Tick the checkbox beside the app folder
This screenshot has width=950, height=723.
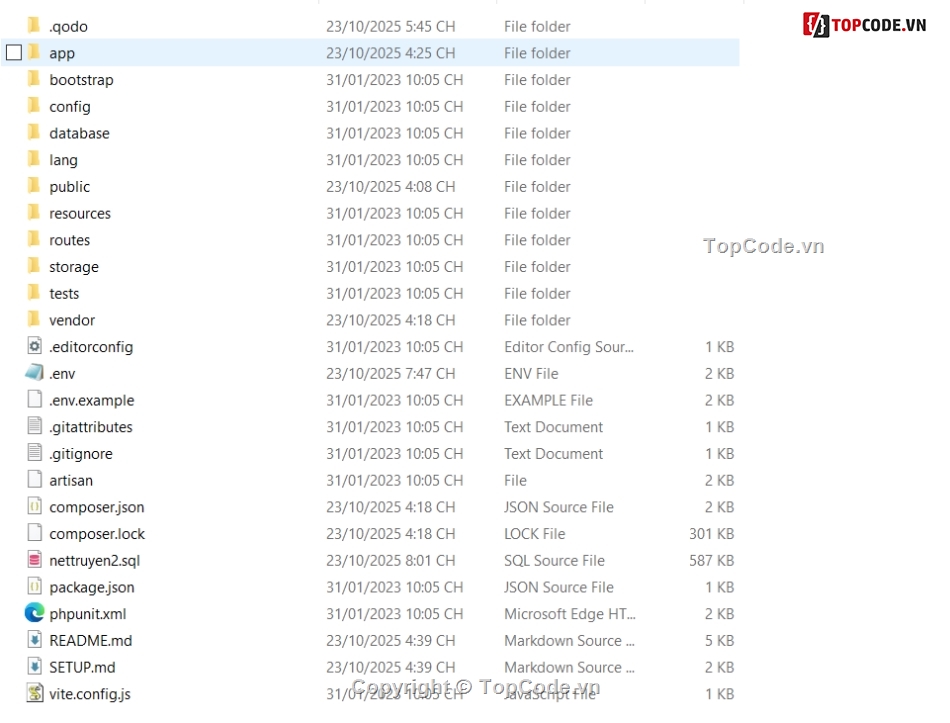coord(14,53)
